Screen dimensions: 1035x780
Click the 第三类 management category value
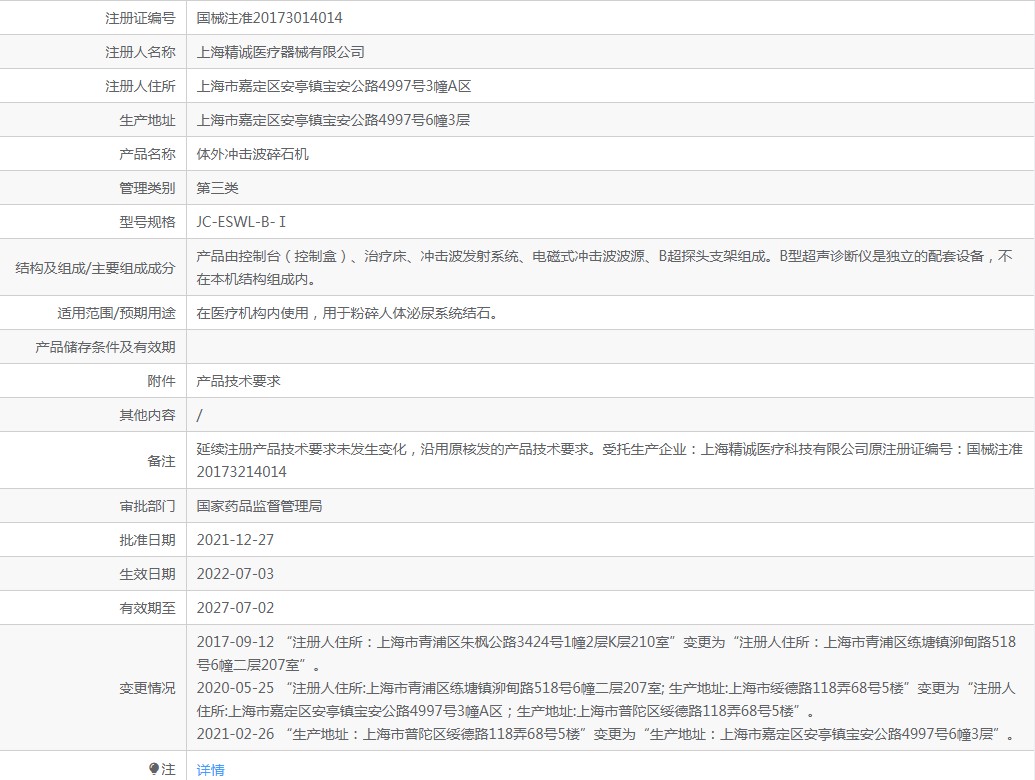pyautogui.click(x=217, y=188)
